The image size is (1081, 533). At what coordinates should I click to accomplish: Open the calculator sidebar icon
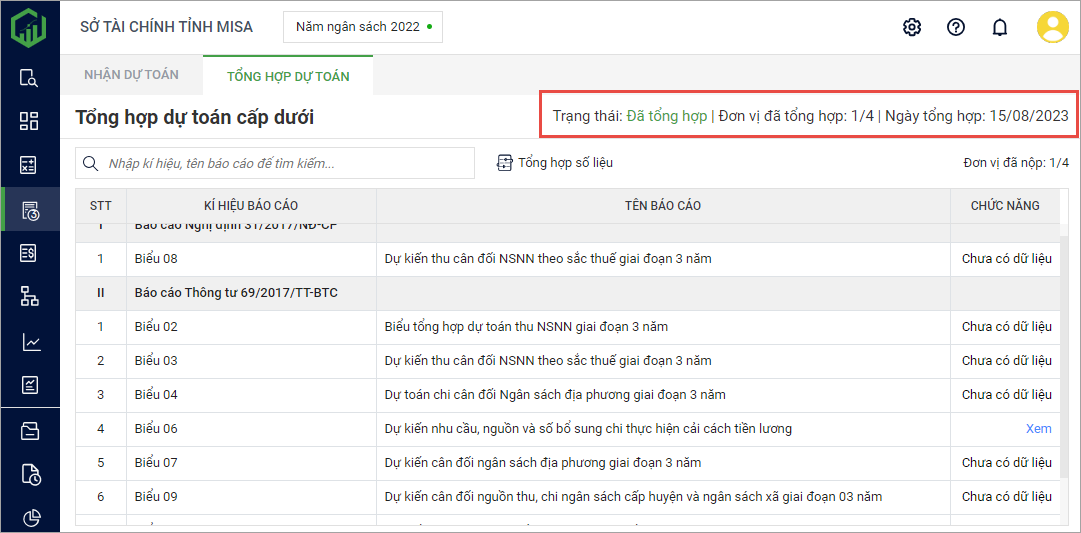pos(29,165)
